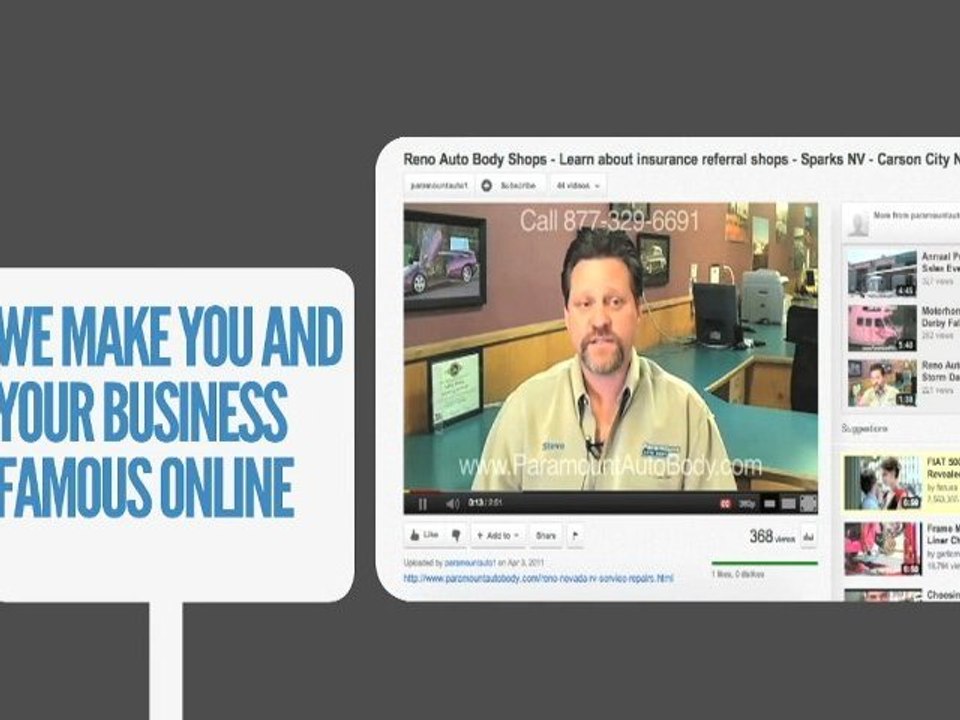Mute the video using the speaker icon
The image size is (960, 720).
452,504
